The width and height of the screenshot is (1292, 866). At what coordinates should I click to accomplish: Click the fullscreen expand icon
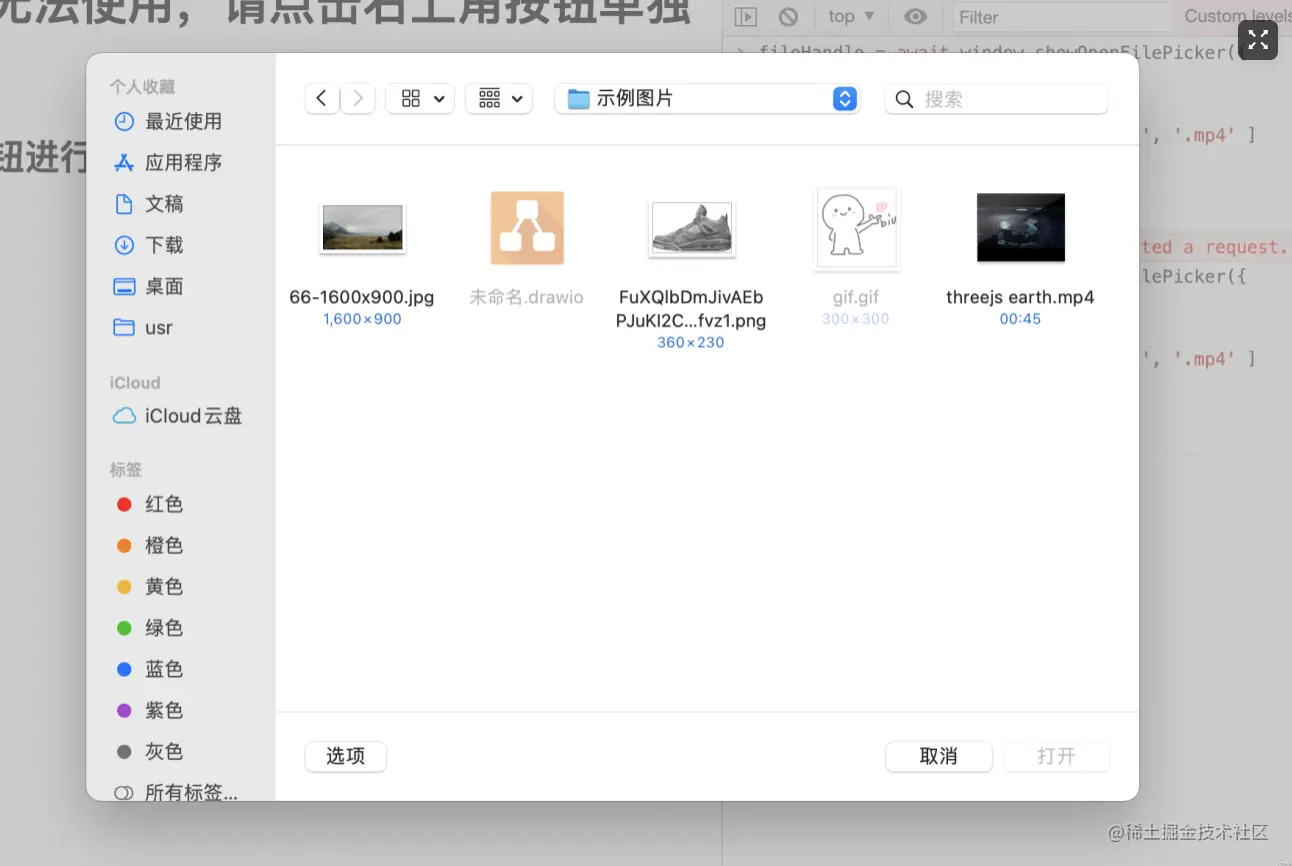click(1257, 40)
